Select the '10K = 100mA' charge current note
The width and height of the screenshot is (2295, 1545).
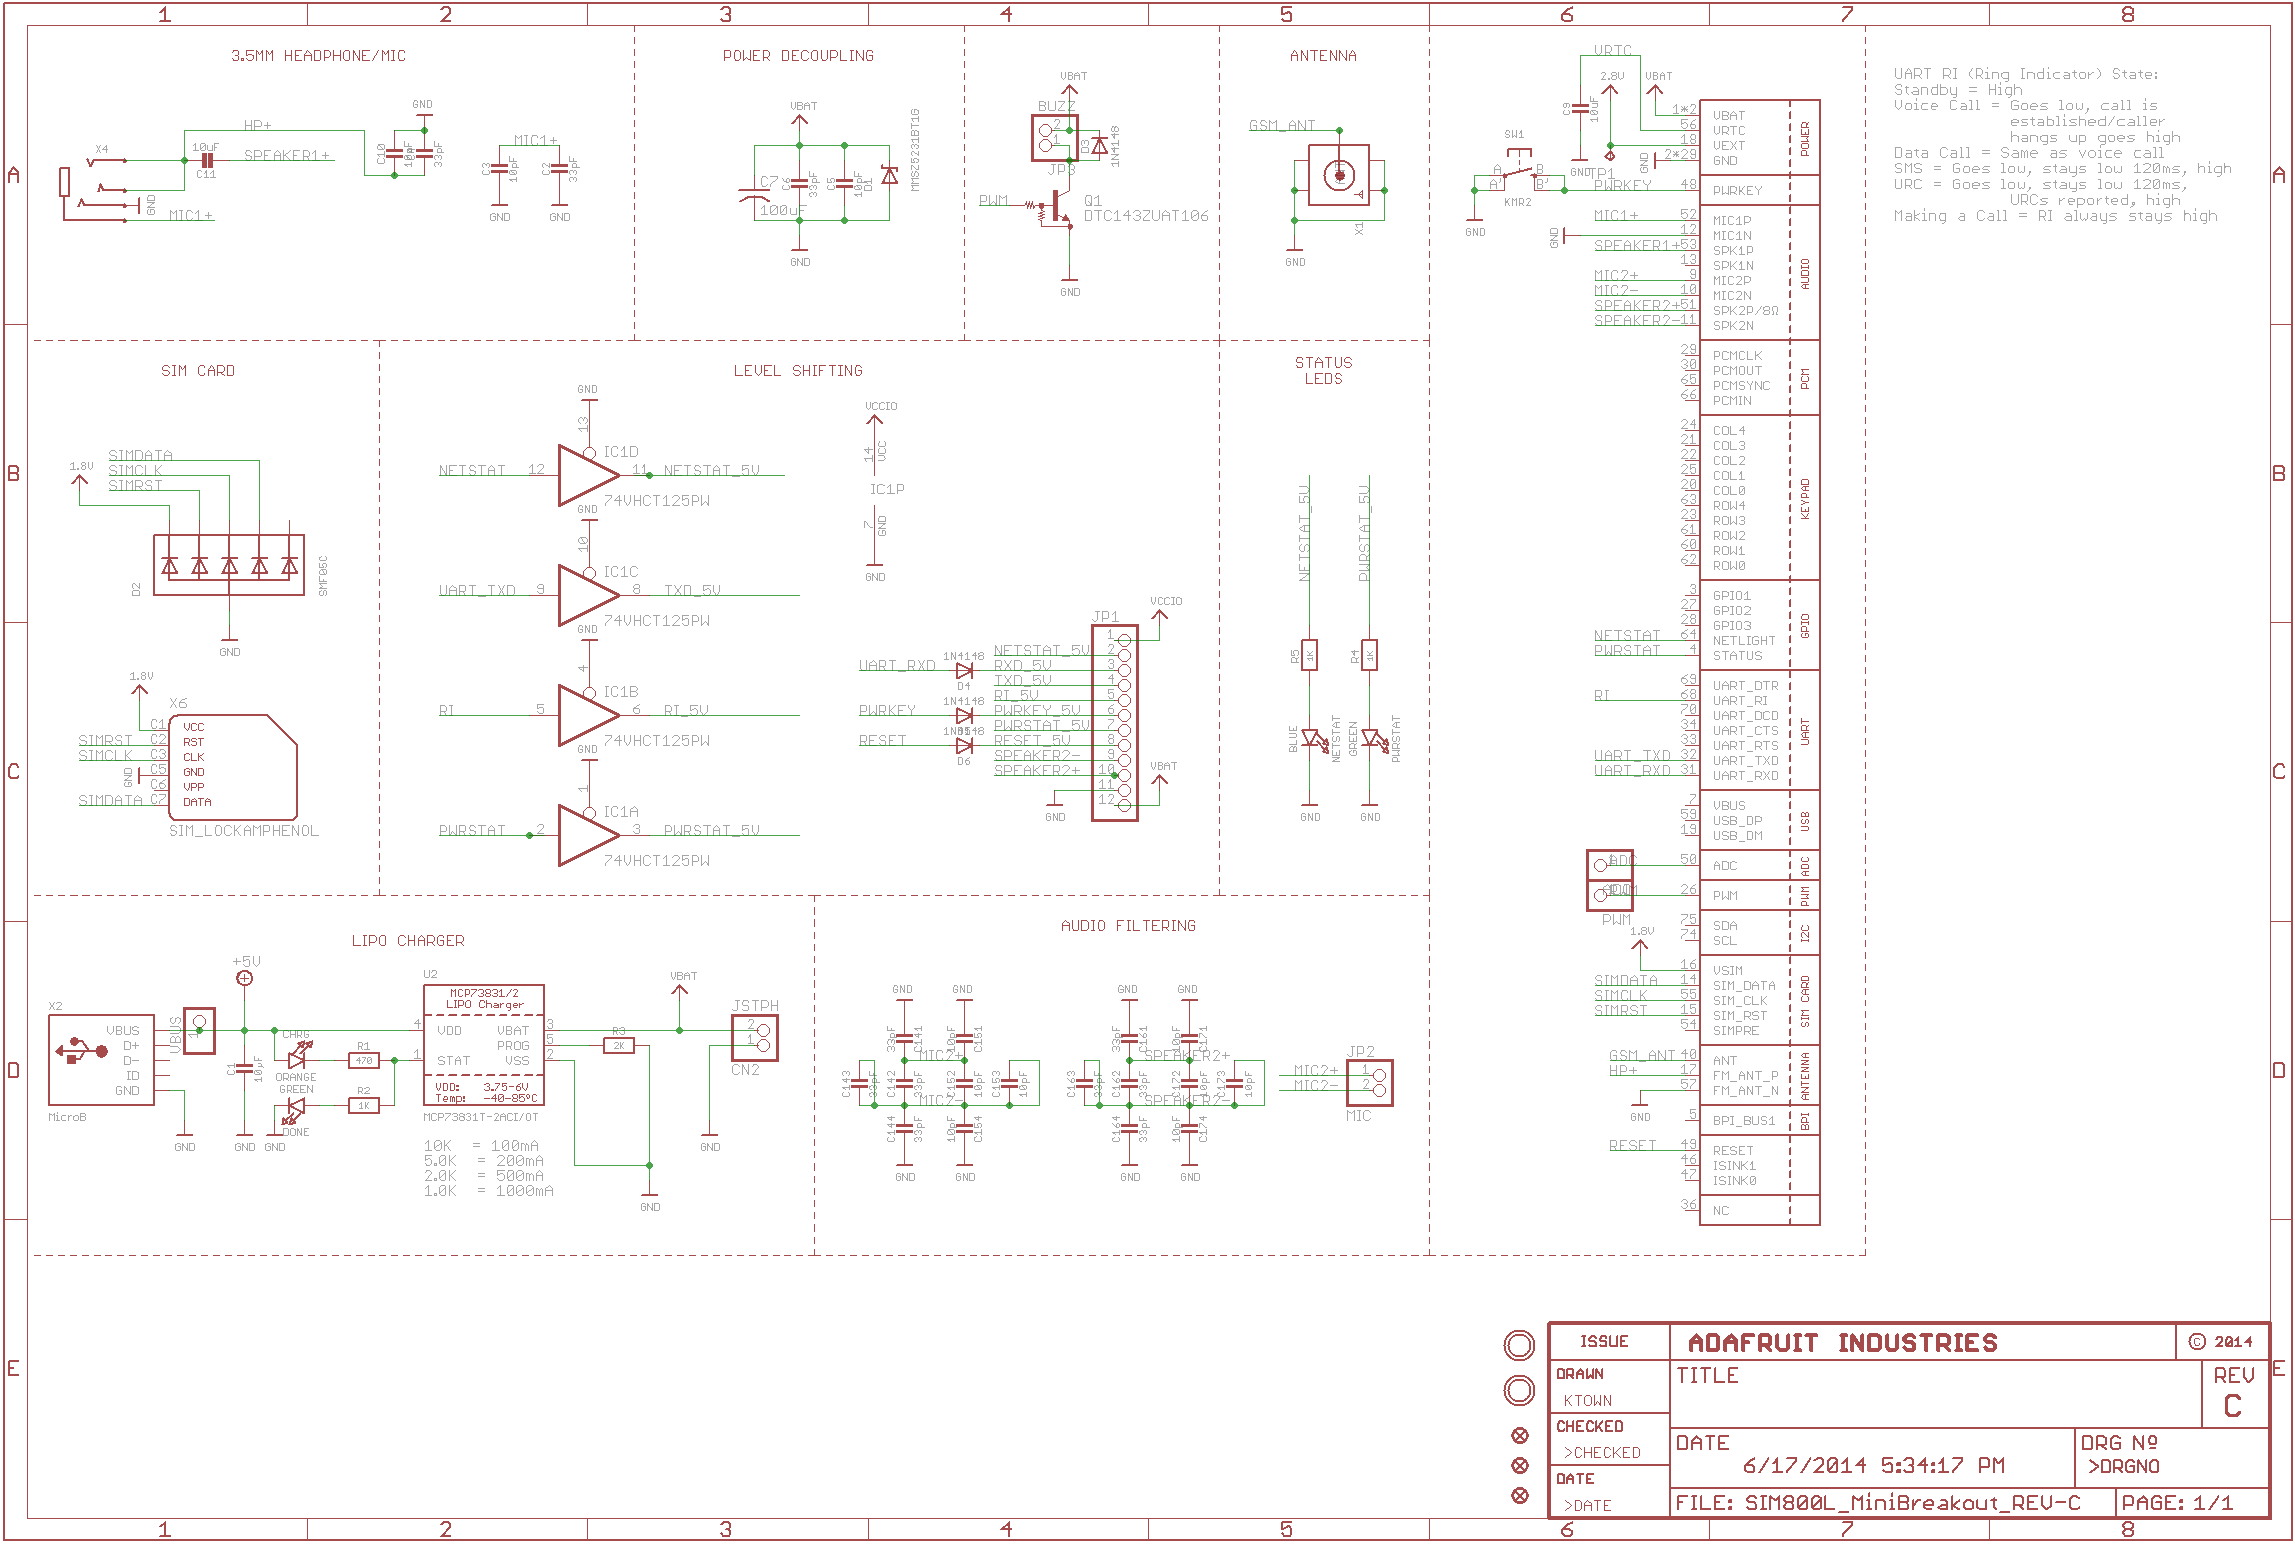click(482, 1146)
